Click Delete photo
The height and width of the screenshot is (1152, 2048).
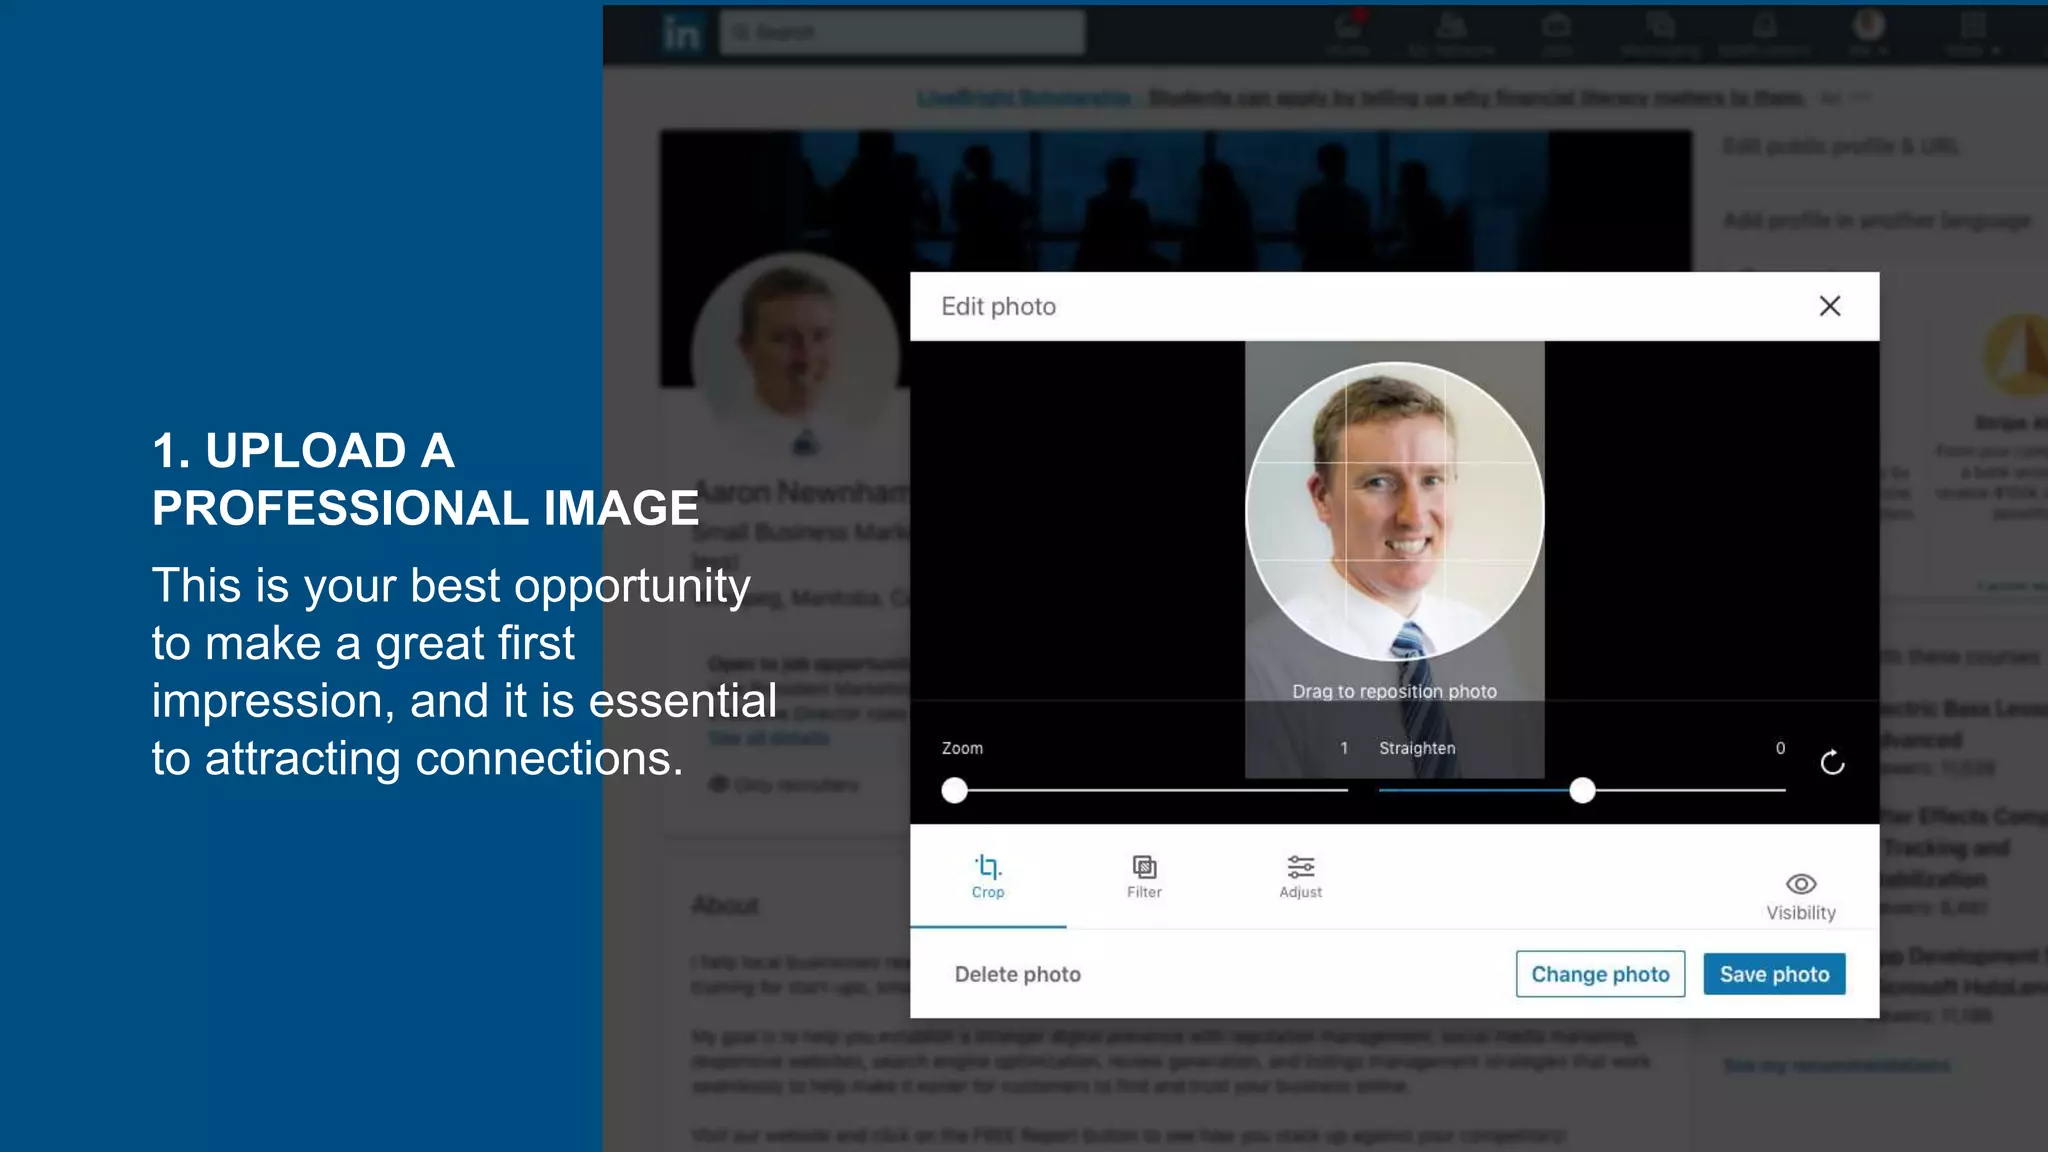(x=1017, y=974)
